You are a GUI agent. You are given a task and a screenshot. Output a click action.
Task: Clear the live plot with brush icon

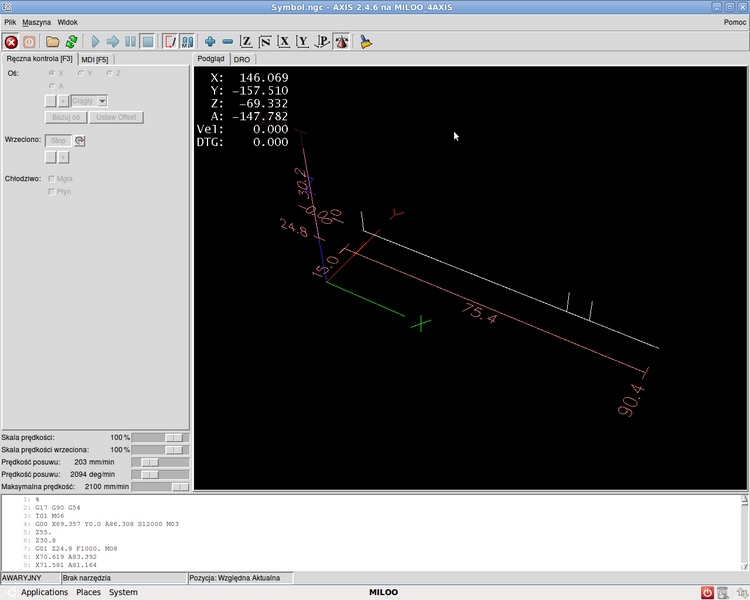[x=366, y=42]
